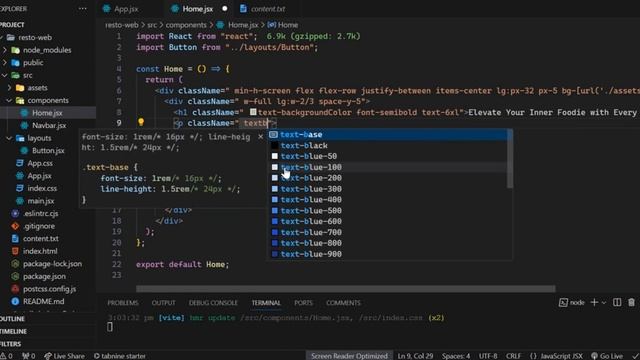Open index.css file
Viewport: 640px width, 360px height.
point(42,189)
